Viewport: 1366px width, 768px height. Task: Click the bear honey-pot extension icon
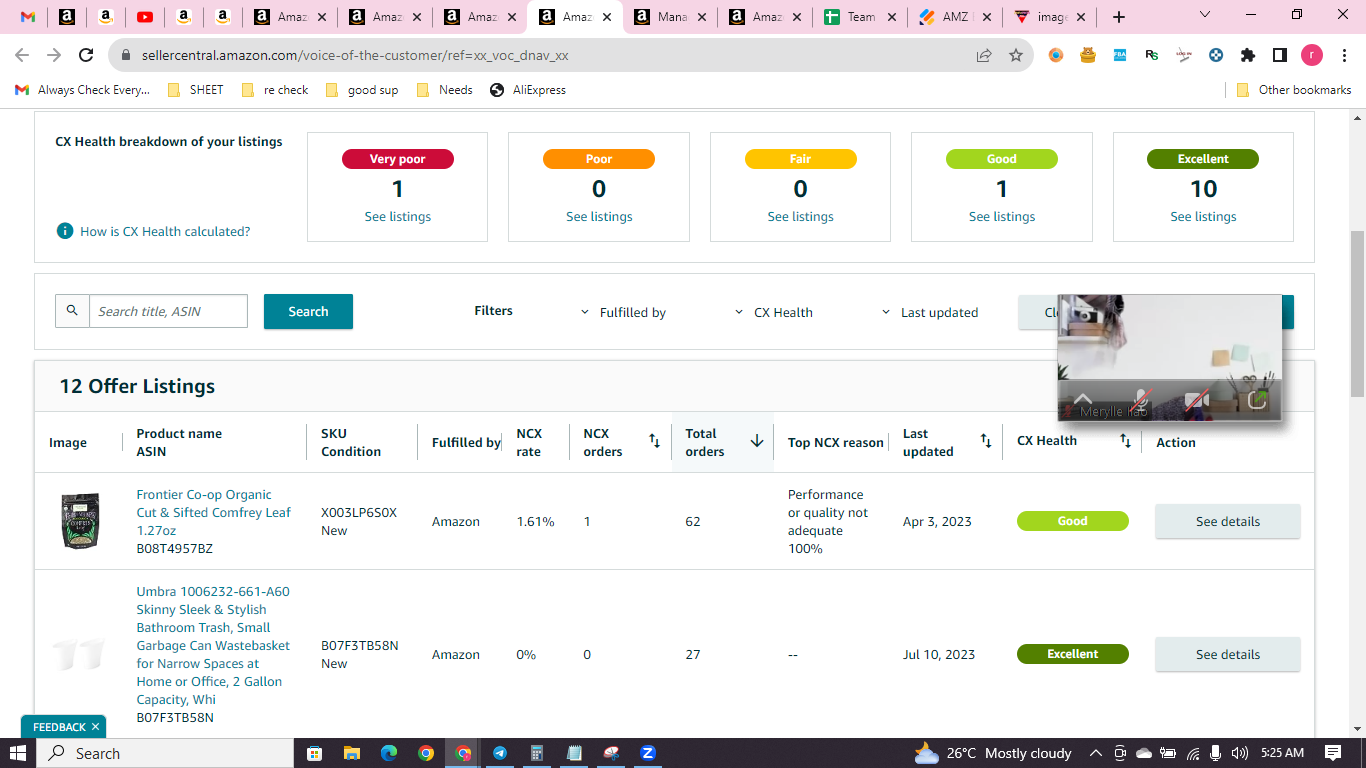tap(1088, 56)
